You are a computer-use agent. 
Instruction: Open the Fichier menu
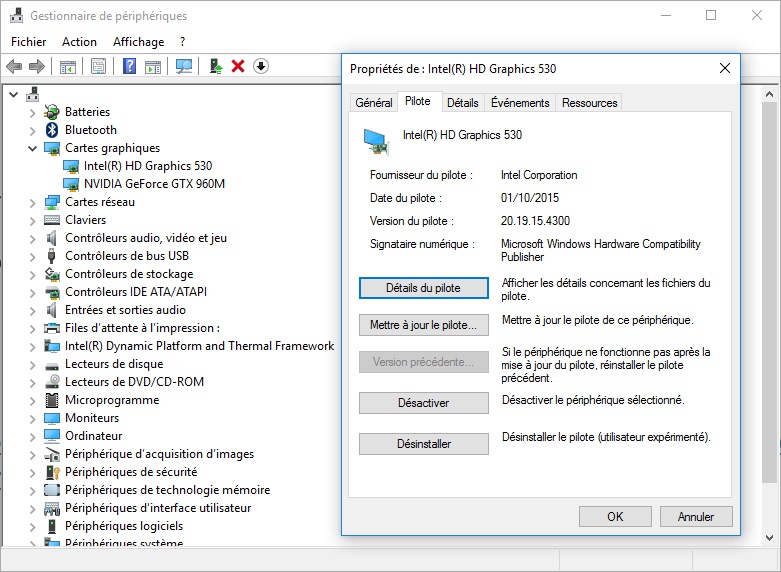[x=28, y=42]
